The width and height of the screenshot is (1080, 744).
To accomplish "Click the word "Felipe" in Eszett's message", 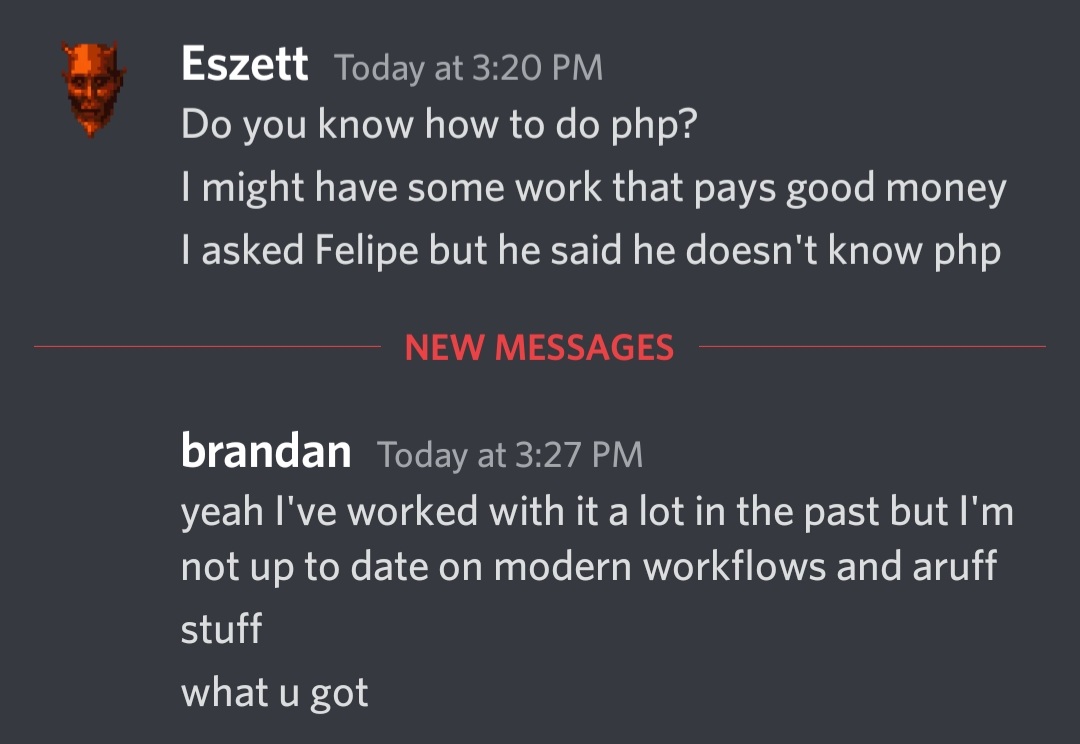I will pyautogui.click(x=367, y=250).
